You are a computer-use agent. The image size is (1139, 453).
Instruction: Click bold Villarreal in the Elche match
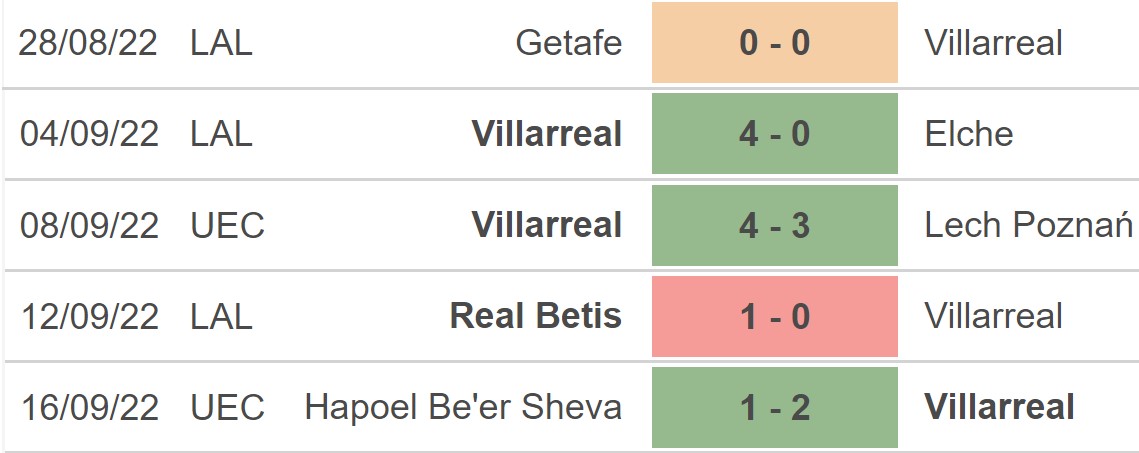click(x=547, y=134)
